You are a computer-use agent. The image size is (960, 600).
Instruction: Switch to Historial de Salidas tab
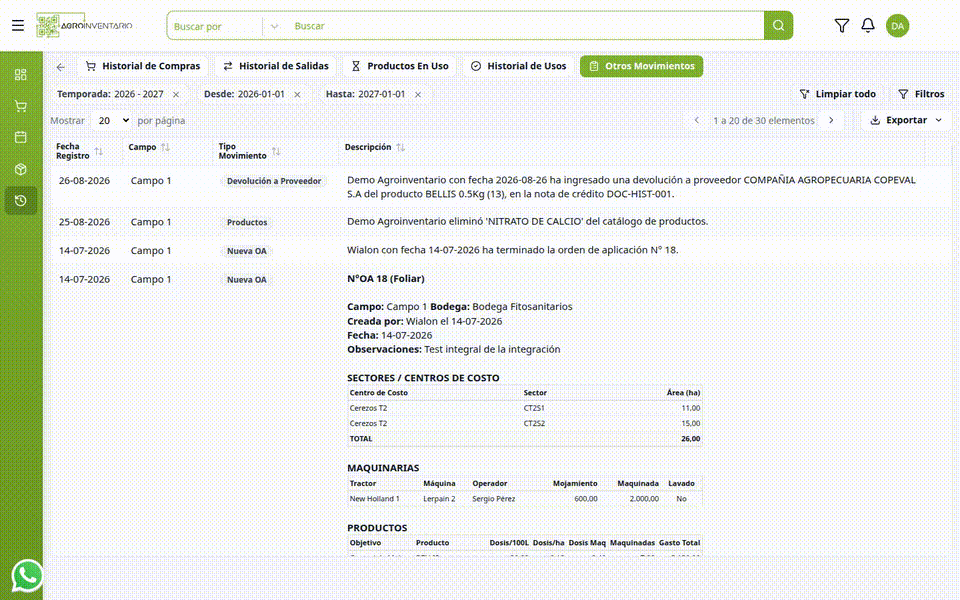point(276,66)
